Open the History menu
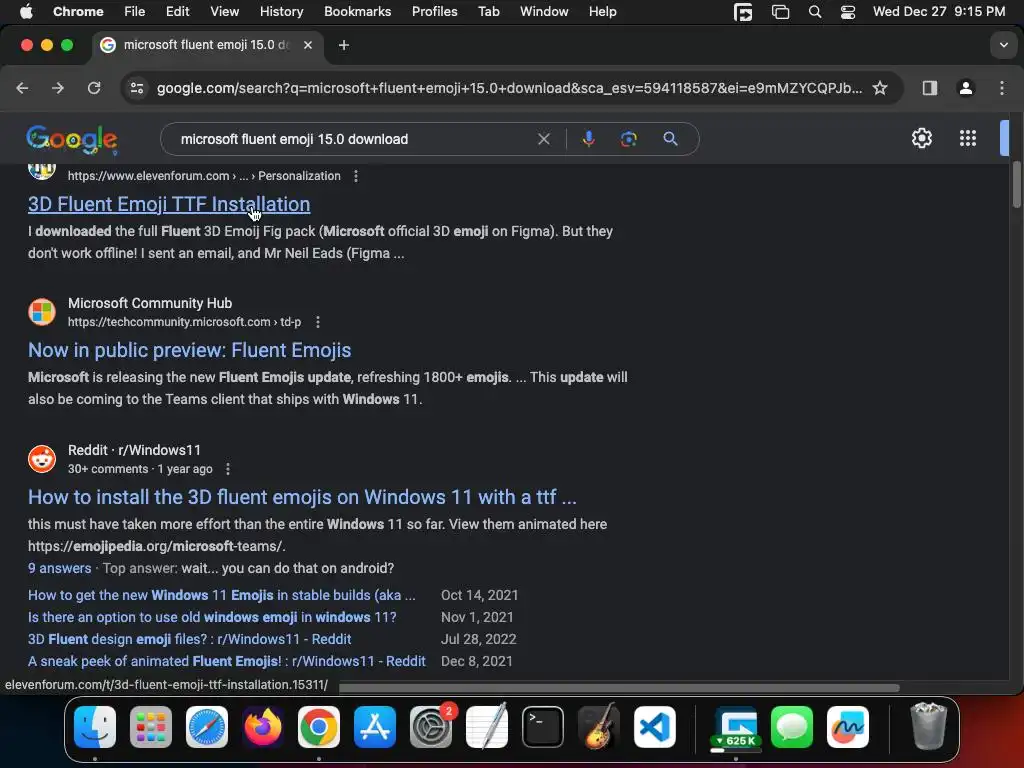The width and height of the screenshot is (1024, 768). click(x=281, y=12)
